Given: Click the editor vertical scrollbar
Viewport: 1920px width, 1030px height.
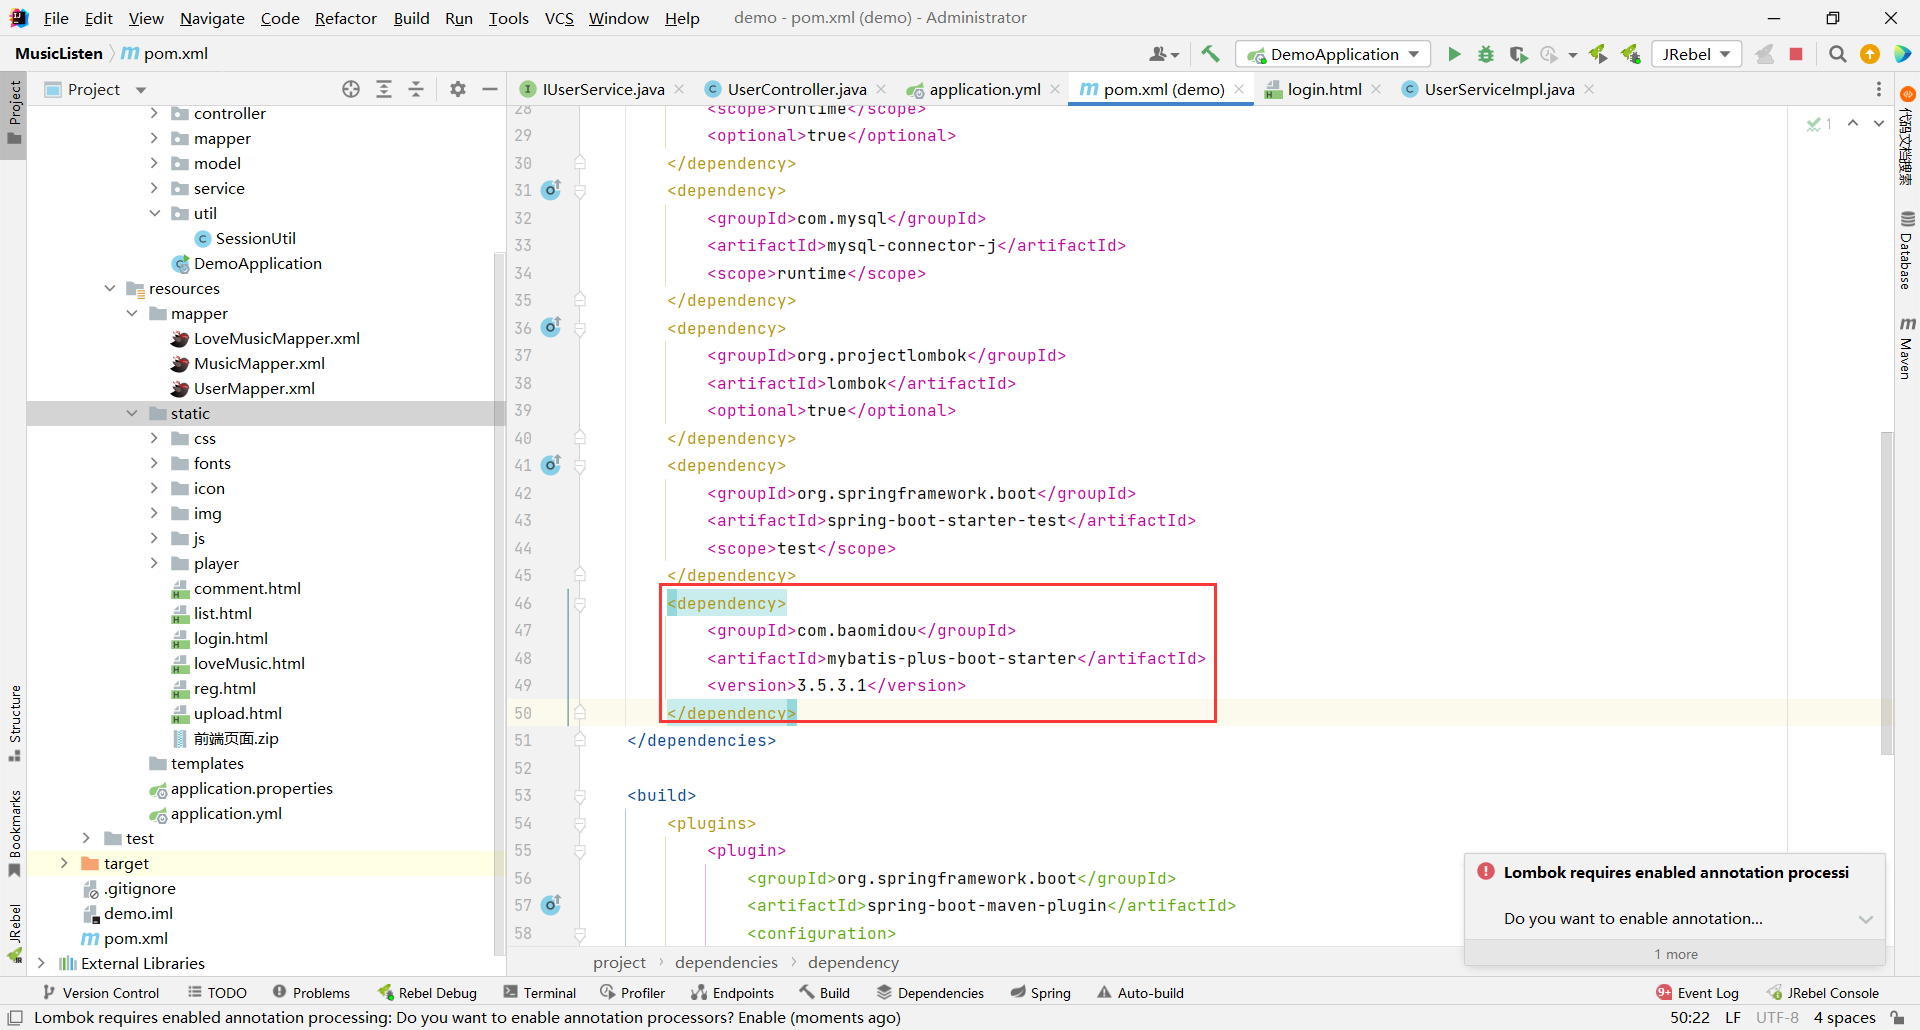Looking at the screenshot, I should click(x=1886, y=590).
